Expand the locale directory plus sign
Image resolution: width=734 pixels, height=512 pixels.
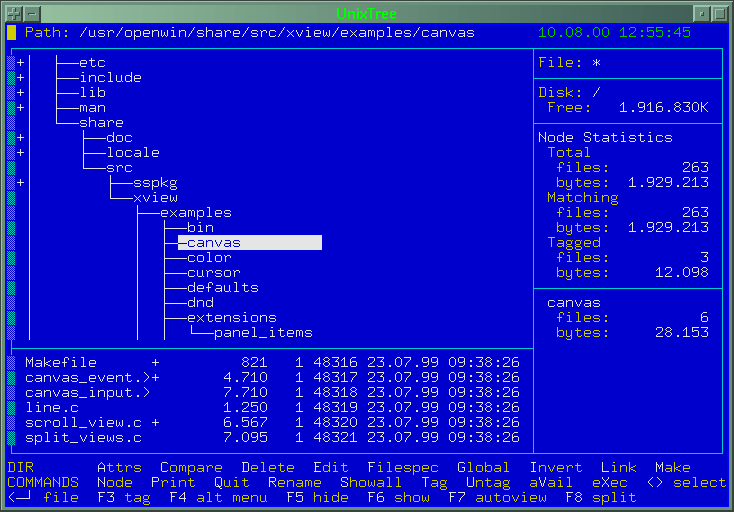(x=21, y=152)
